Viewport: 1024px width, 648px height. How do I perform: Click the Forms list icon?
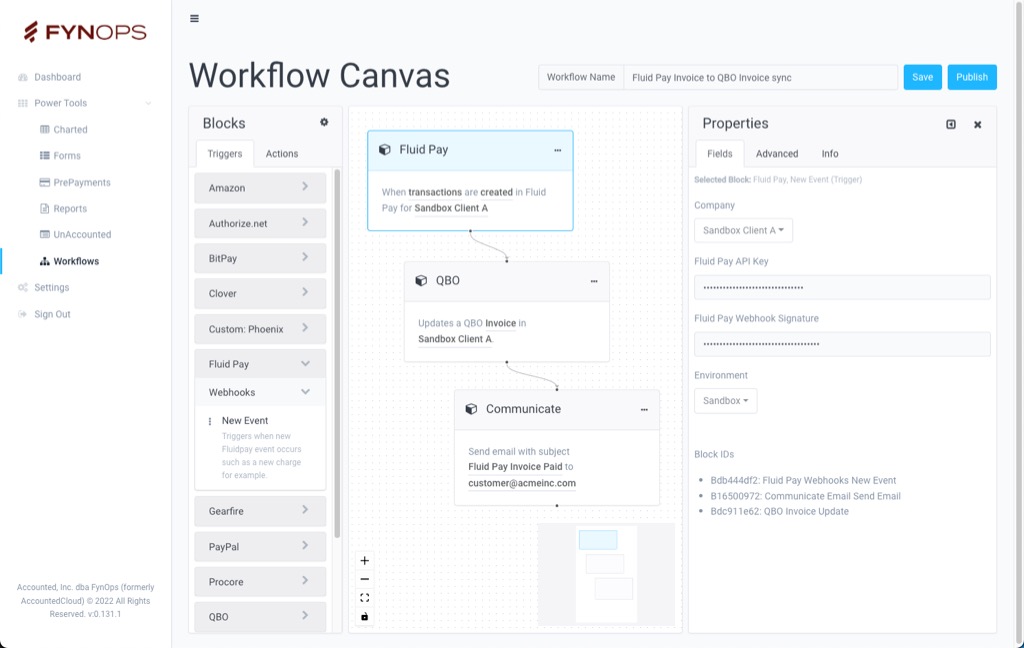(x=44, y=155)
